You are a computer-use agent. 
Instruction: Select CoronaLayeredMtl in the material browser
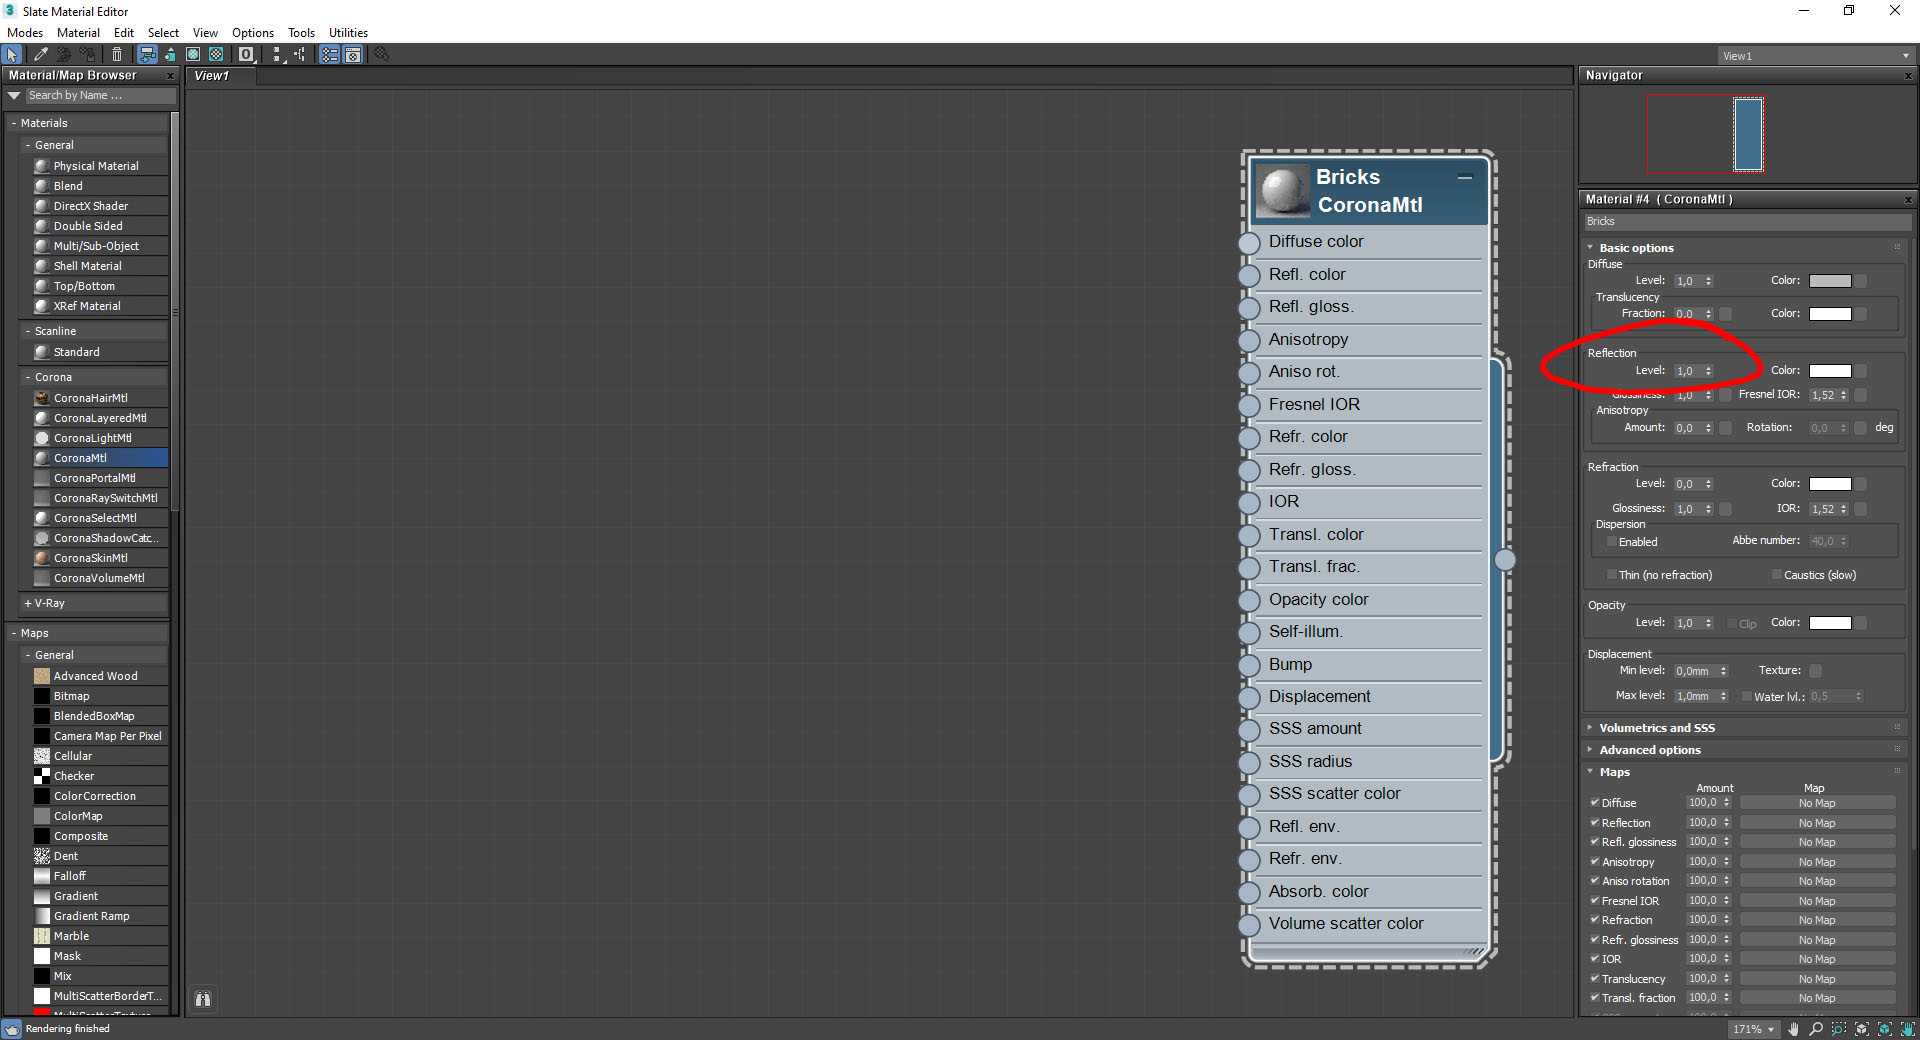pyautogui.click(x=99, y=418)
